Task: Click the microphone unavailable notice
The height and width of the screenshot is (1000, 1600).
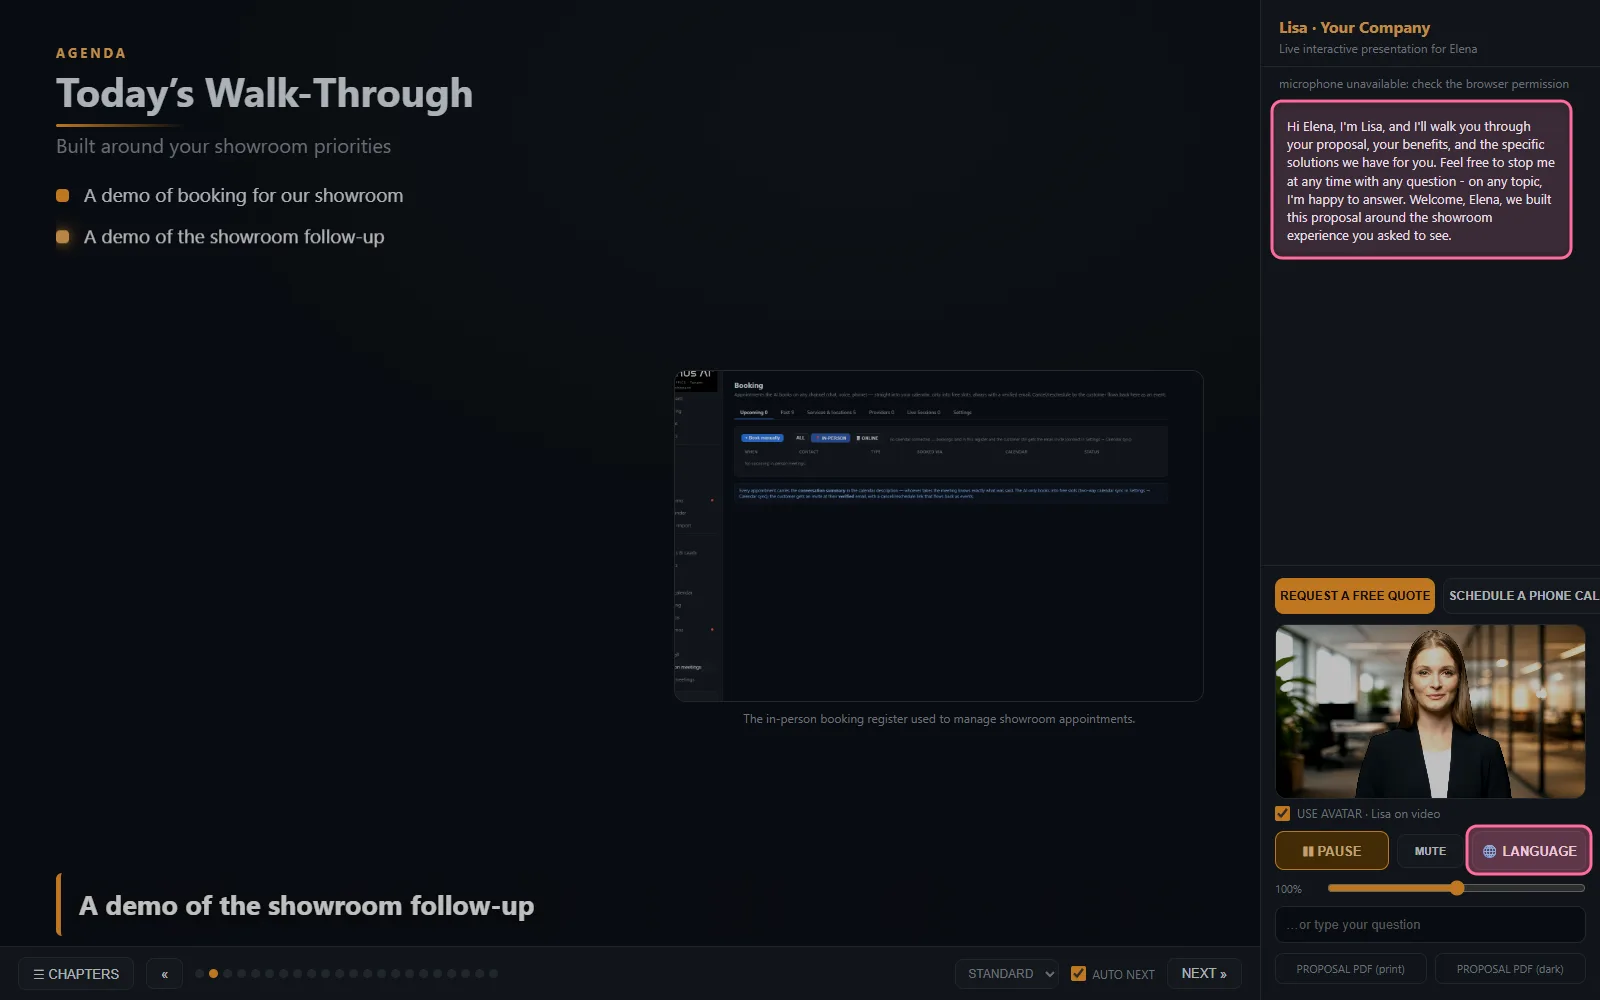Action: click(x=1424, y=84)
